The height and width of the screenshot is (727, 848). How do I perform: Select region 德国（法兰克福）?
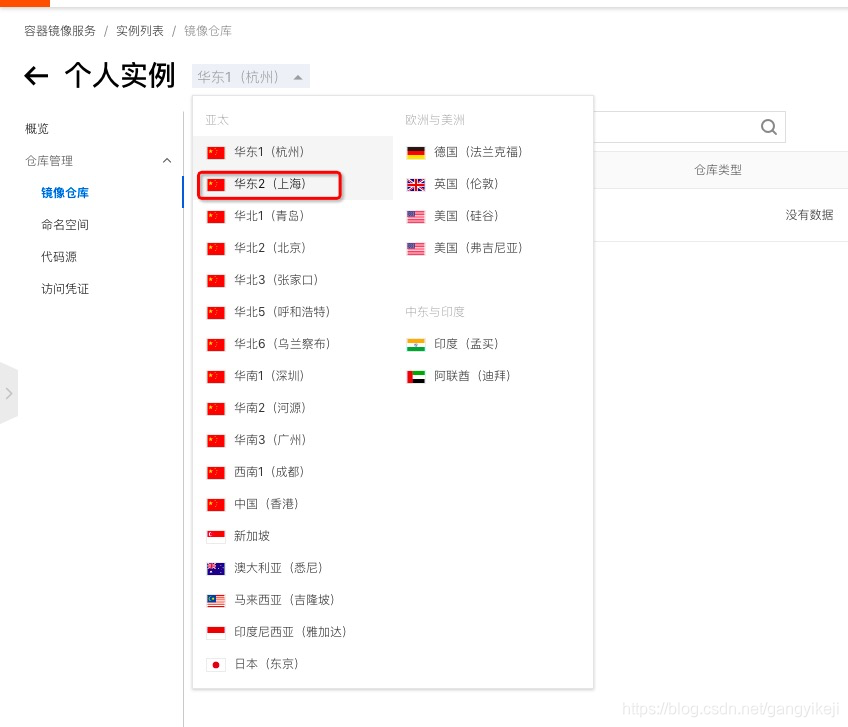(x=493, y=152)
